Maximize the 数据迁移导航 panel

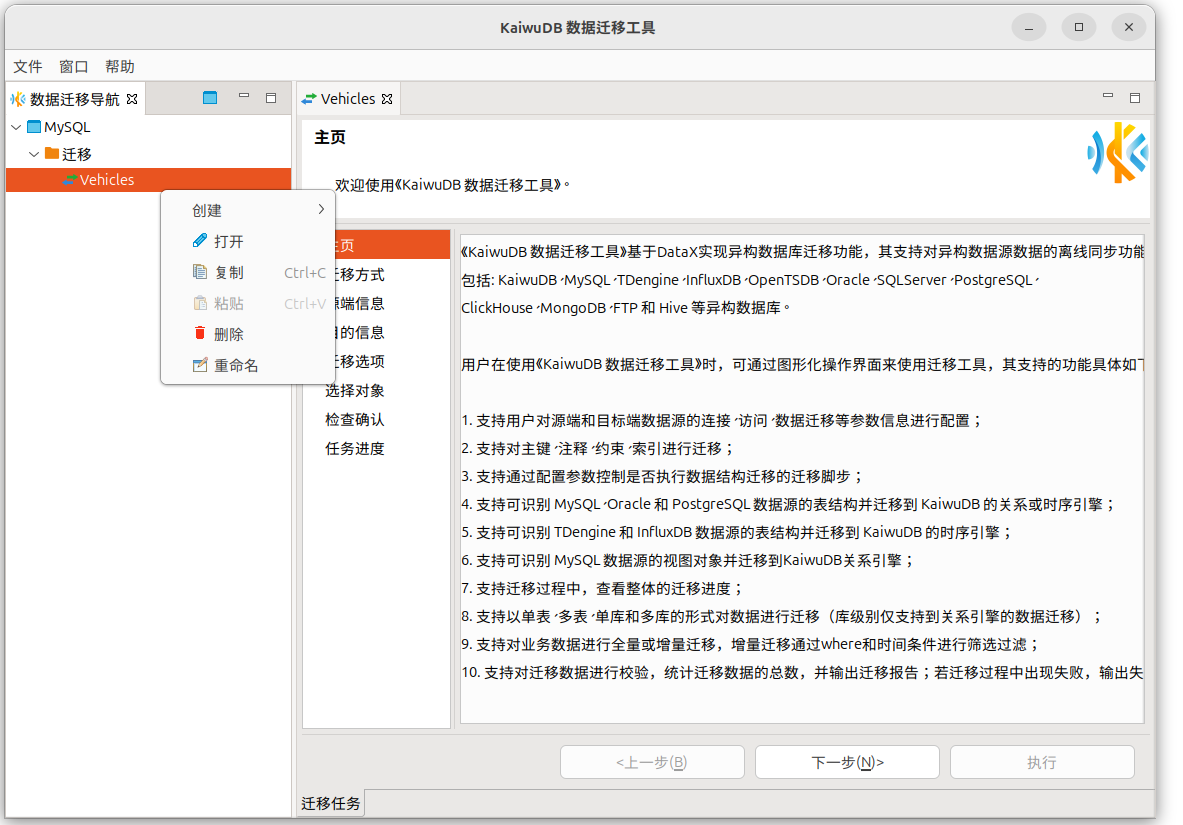pos(271,98)
